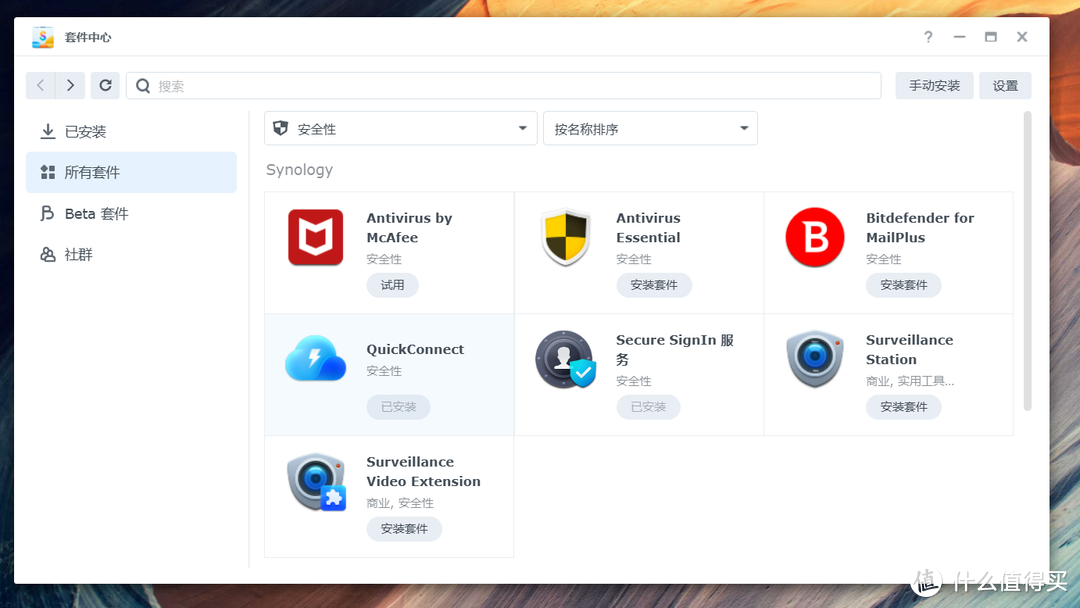Viewport: 1080px width, 608px height.
Task: Maximize the Package Center window
Action: point(990,37)
